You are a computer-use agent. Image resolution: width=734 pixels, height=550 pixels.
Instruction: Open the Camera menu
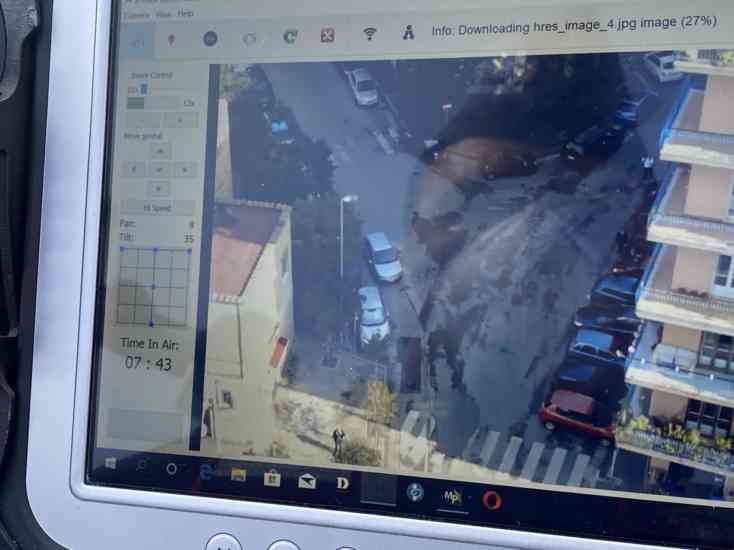click(137, 15)
